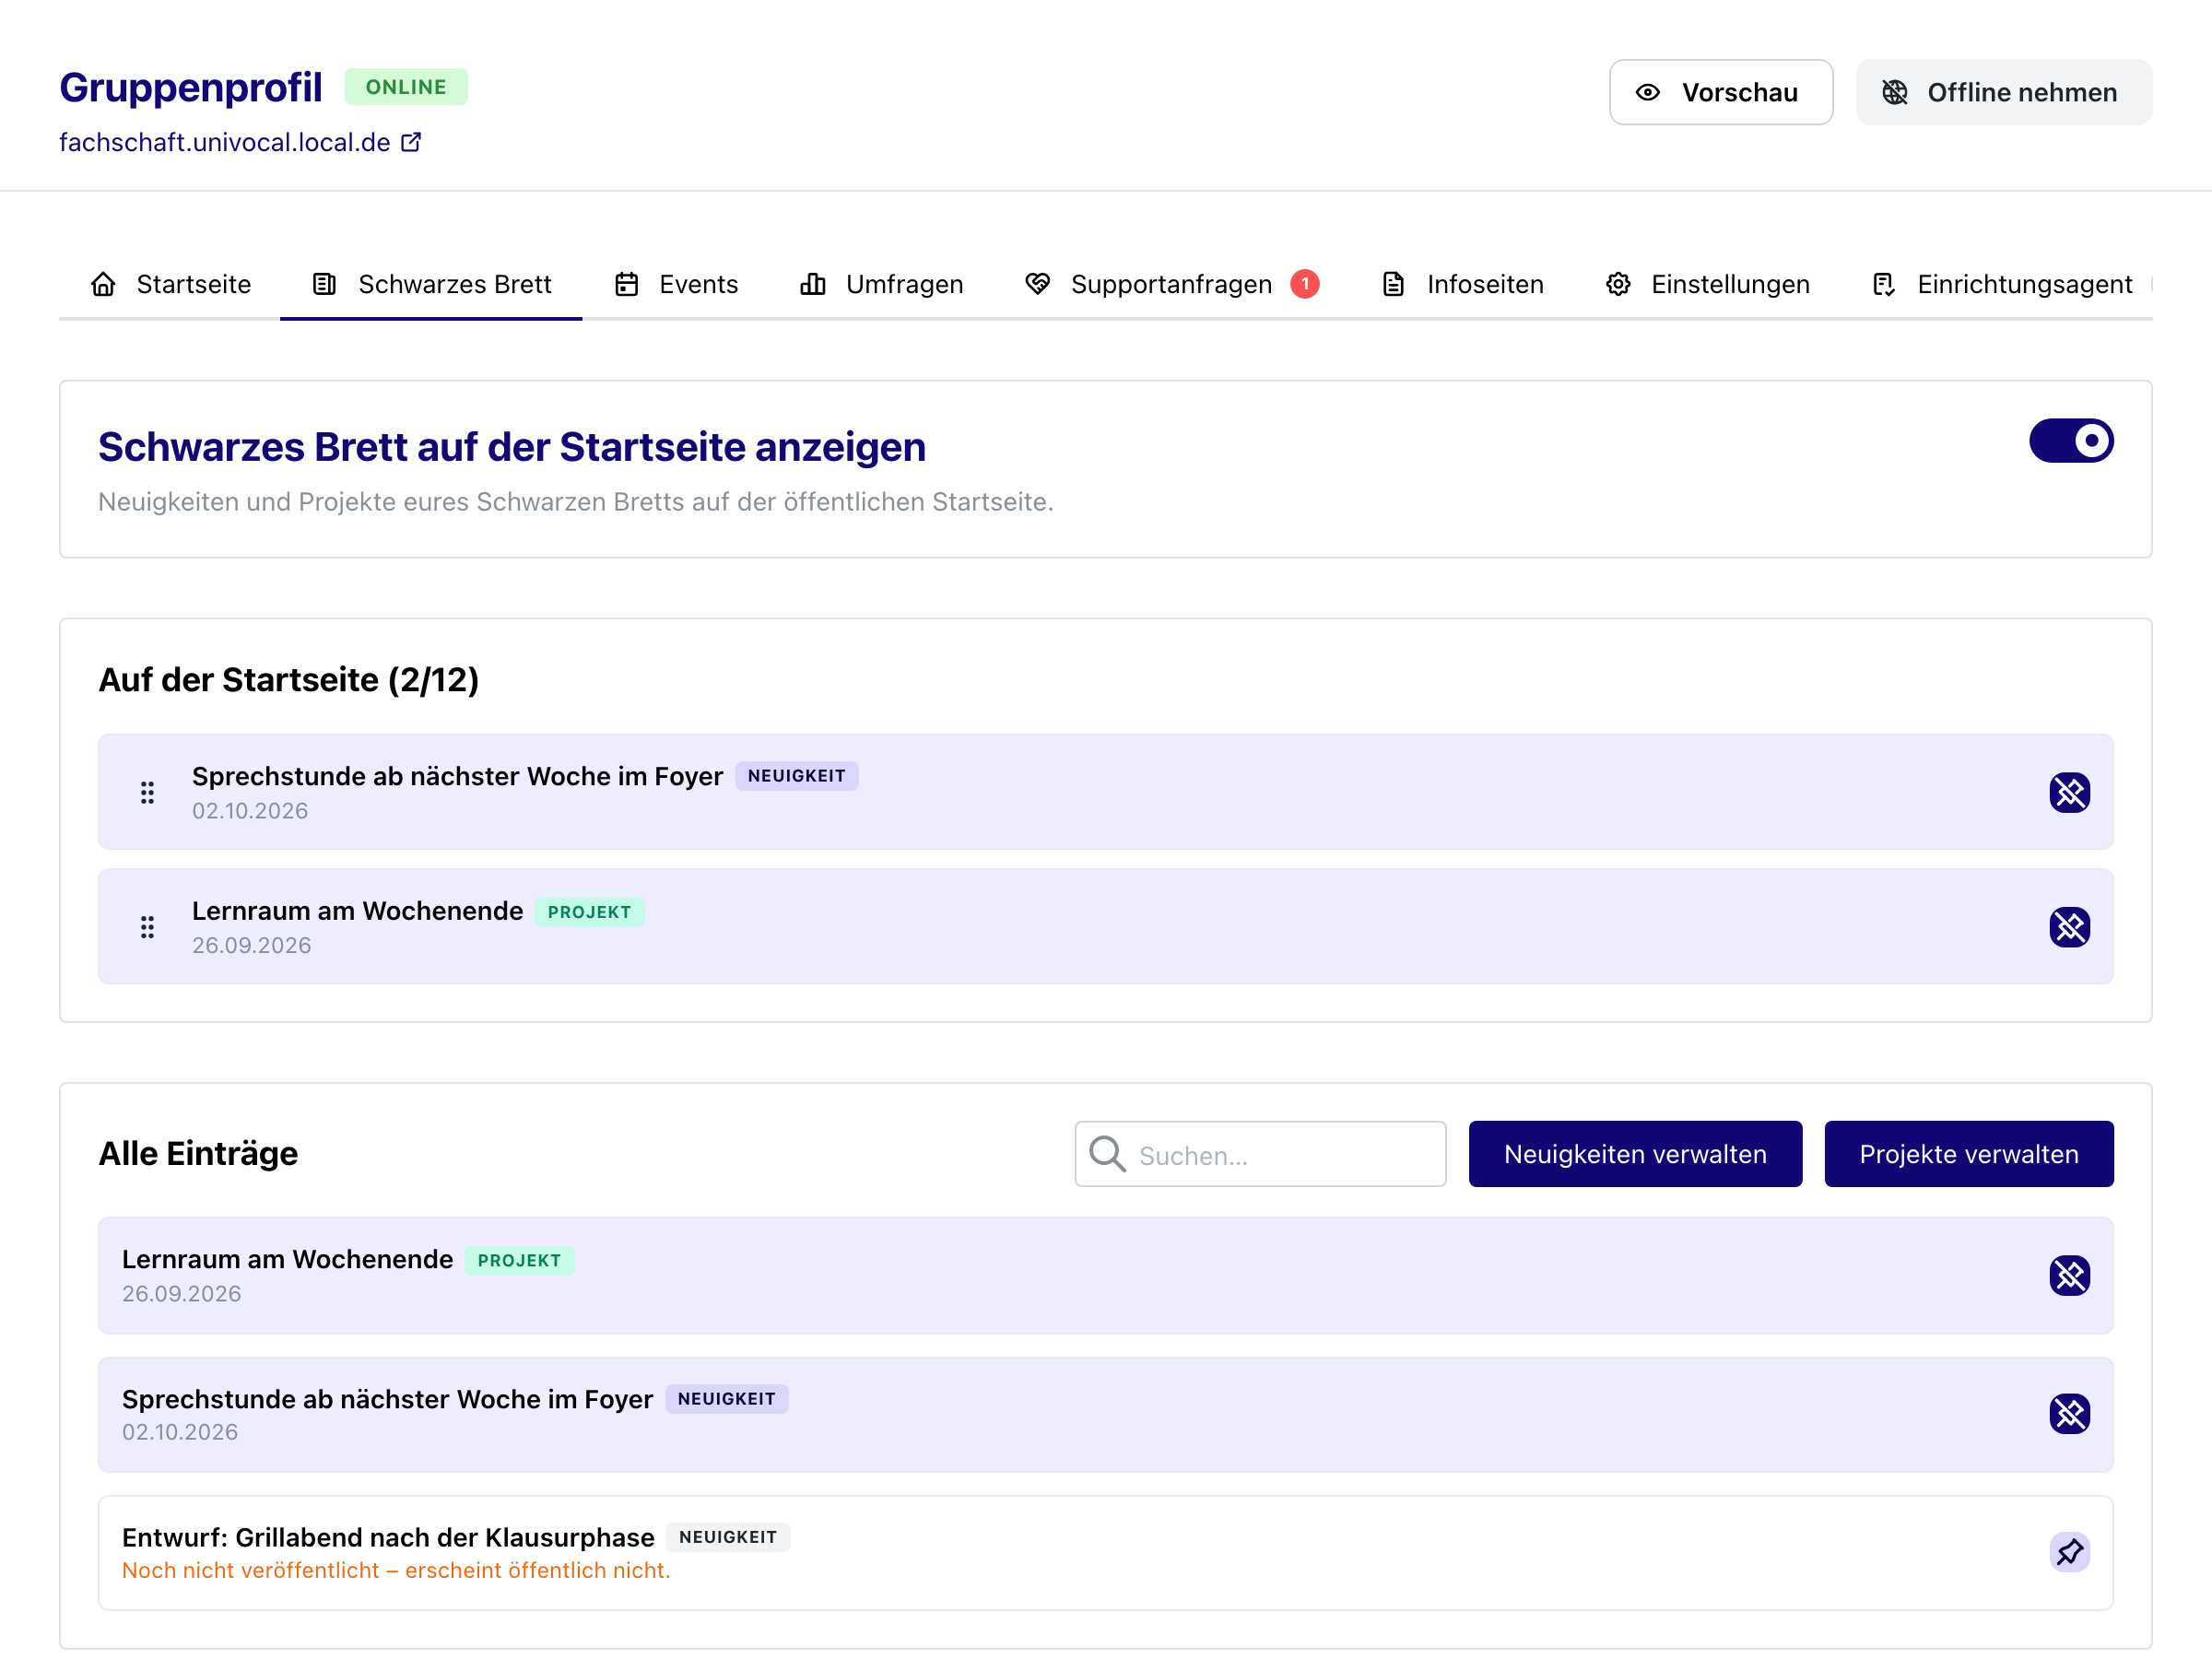Click the Alle Einträge heading
This screenshot has height=1659, width=2212.
pyautogui.click(x=198, y=1153)
